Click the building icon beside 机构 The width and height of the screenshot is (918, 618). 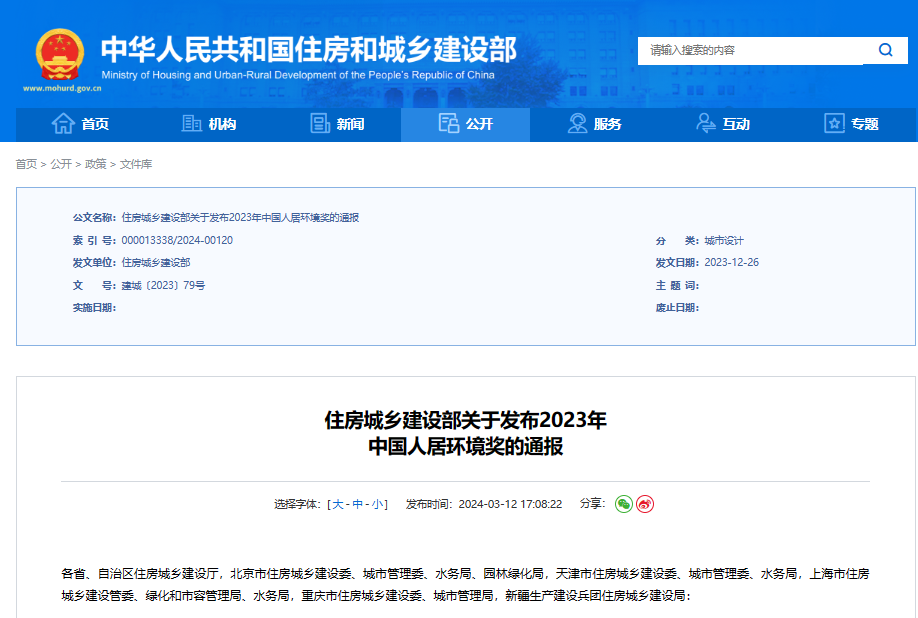pyautogui.click(x=191, y=123)
